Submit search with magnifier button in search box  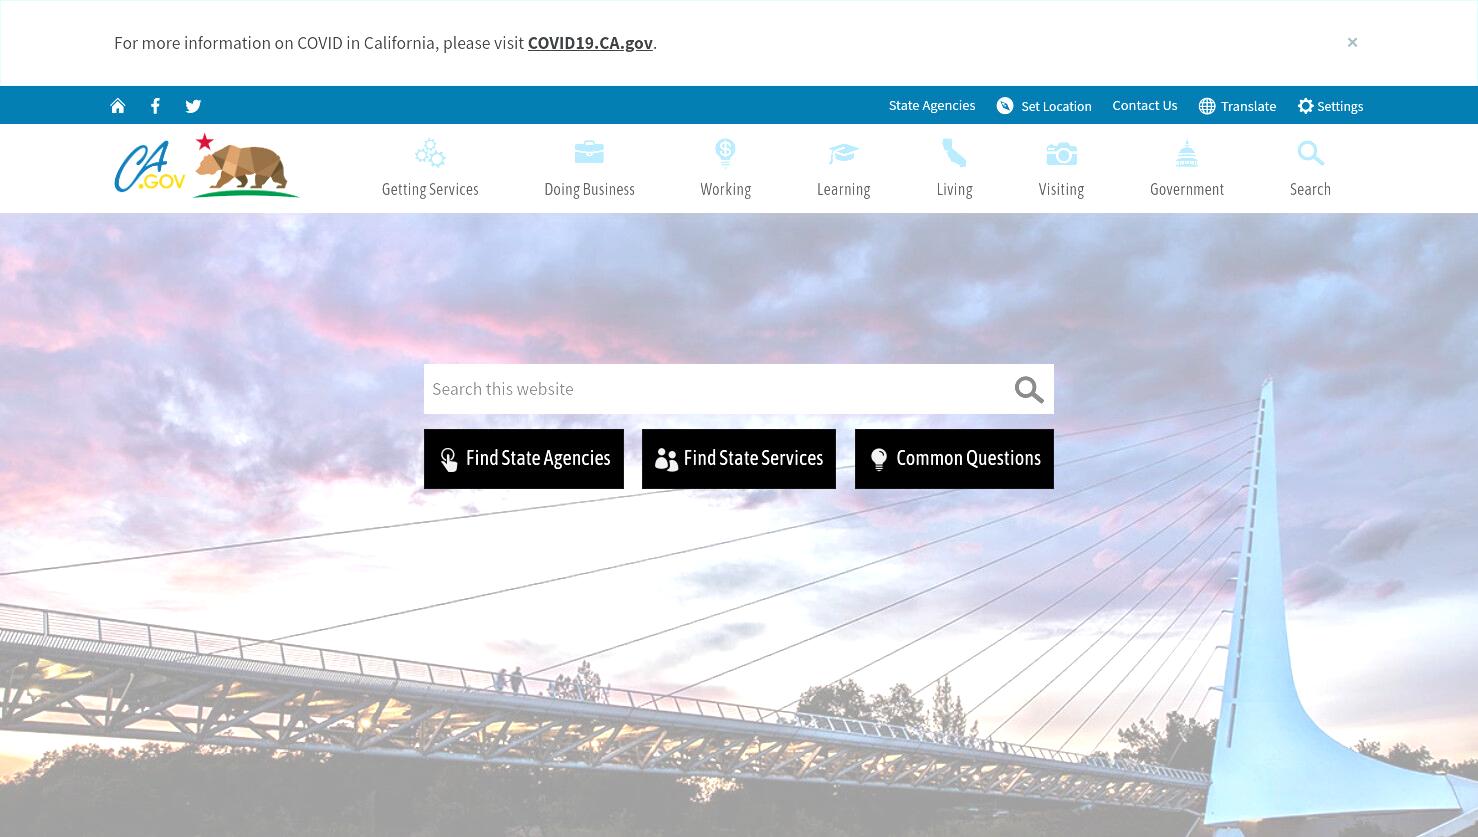point(1029,390)
